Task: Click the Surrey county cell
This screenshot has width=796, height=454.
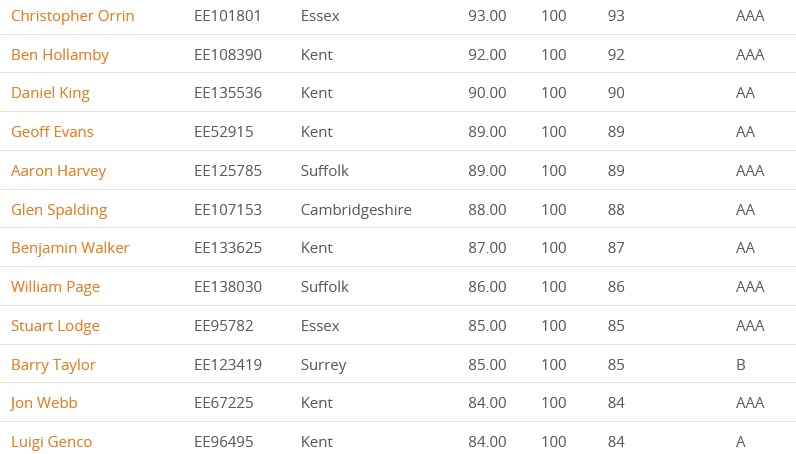Action: click(323, 365)
